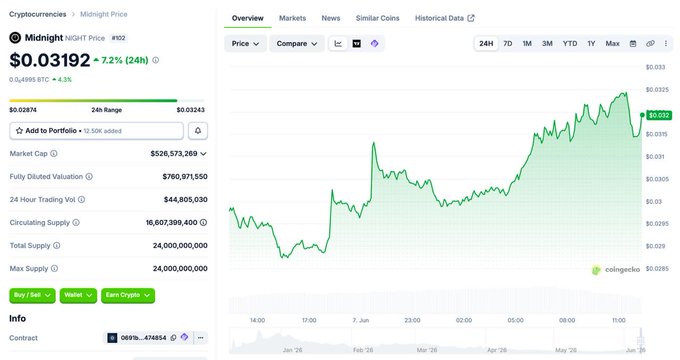The width and height of the screenshot is (680, 360).
Task: Click the $44,805,030 trading volume value
Action: click(x=186, y=200)
